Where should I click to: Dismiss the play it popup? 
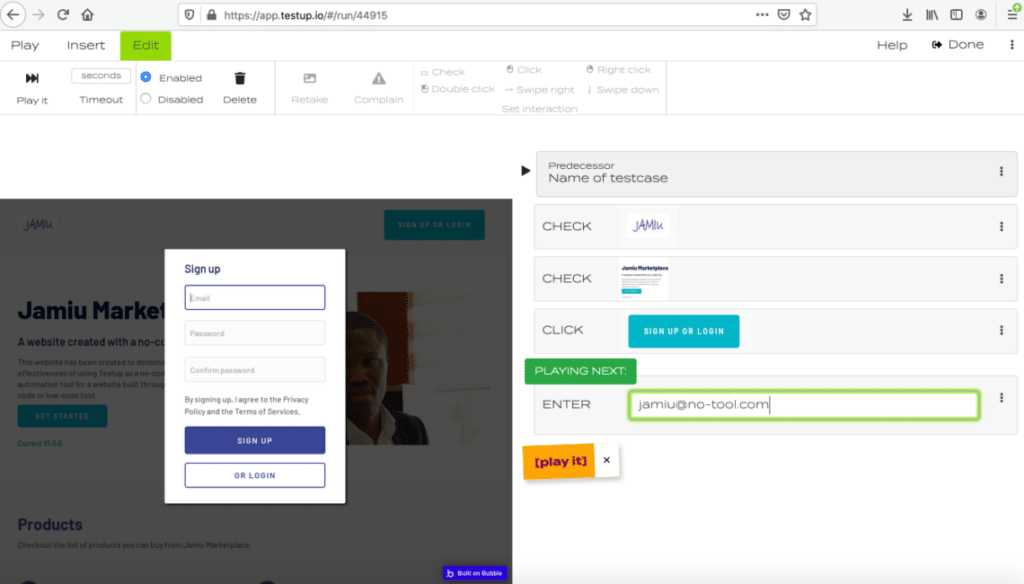tap(607, 460)
